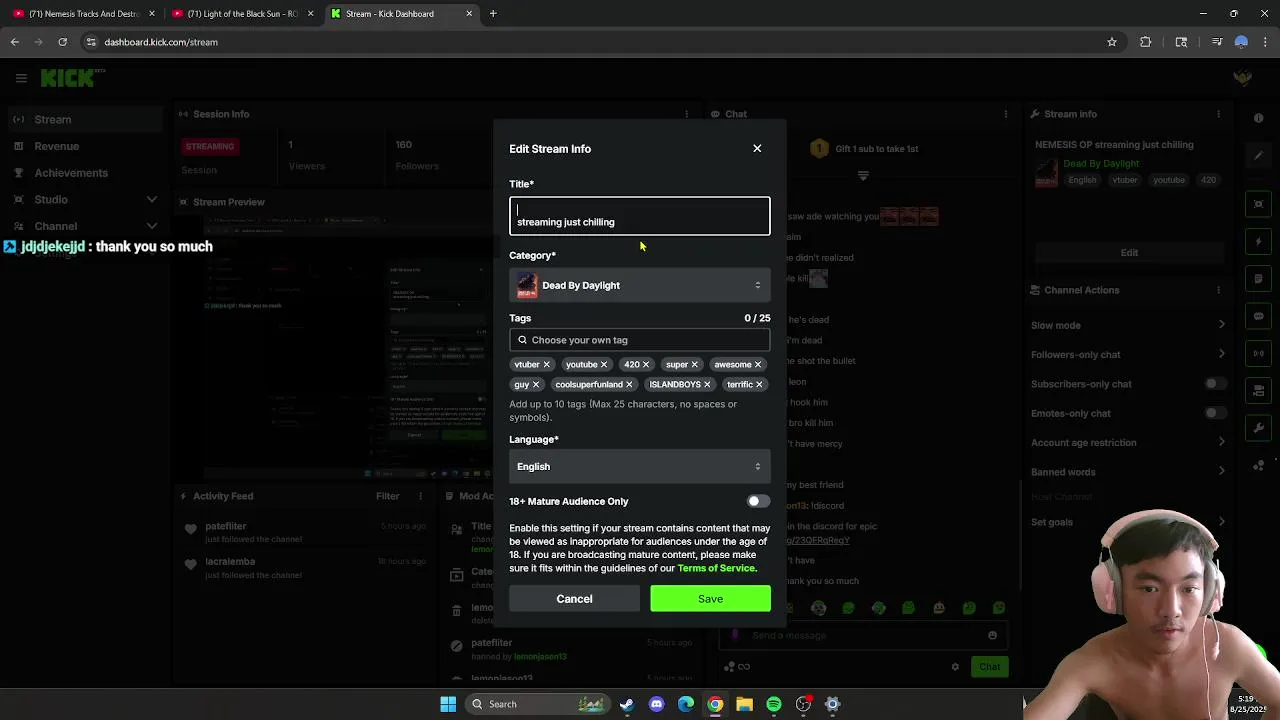Viewport: 1280px width, 720px height.
Task: Open File Explorer from the taskbar
Action: 744,704
